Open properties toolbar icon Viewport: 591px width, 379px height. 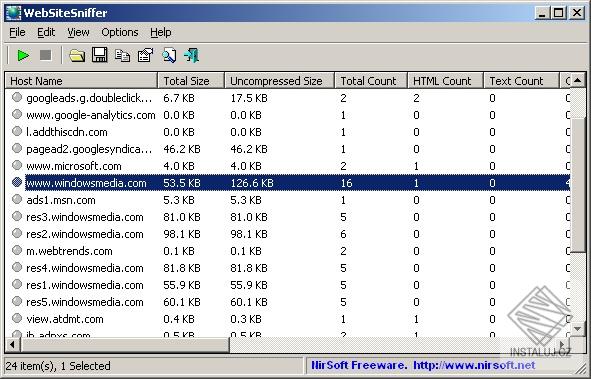pyautogui.click(x=145, y=55)
